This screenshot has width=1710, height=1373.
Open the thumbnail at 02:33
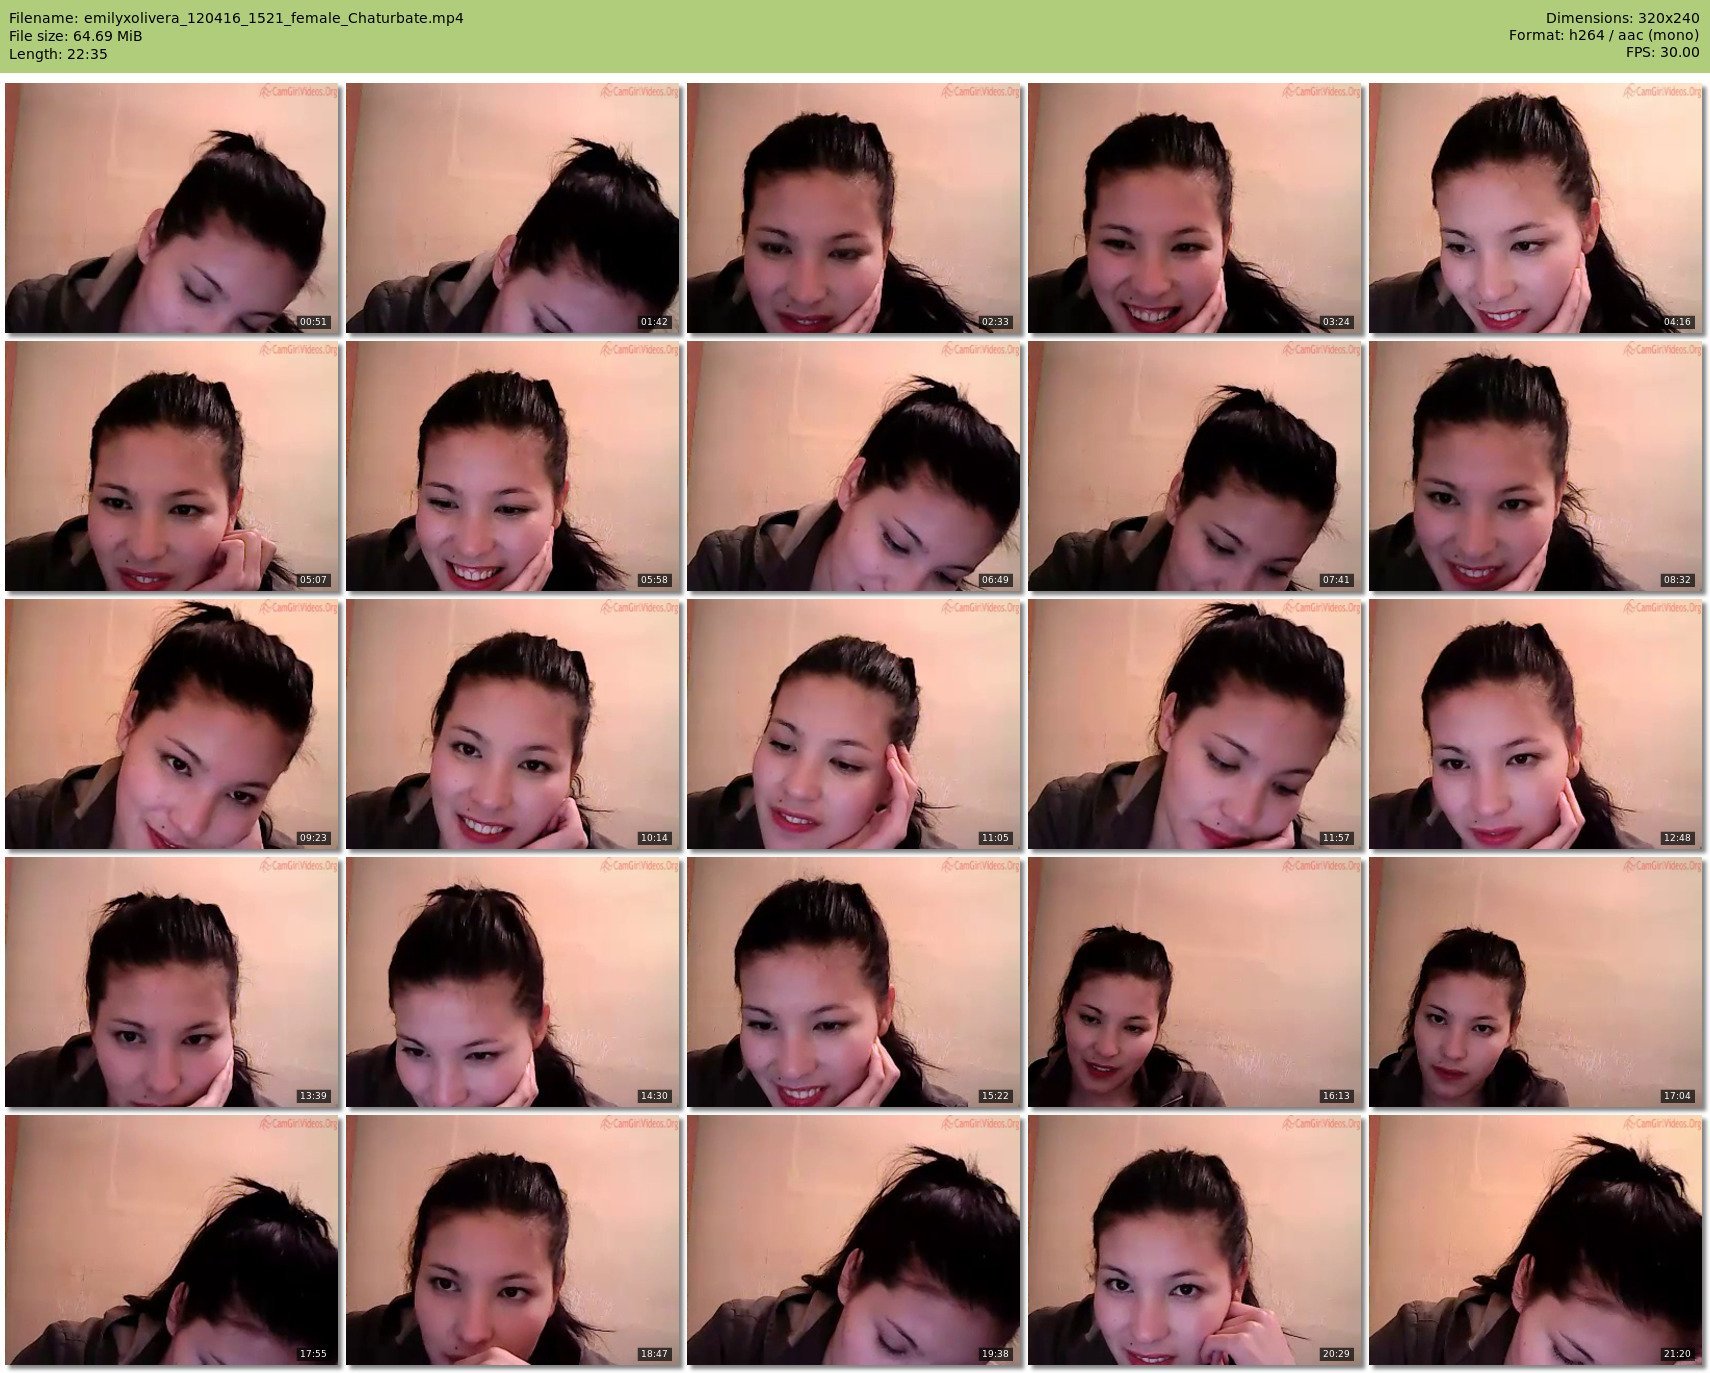[854, 208]
